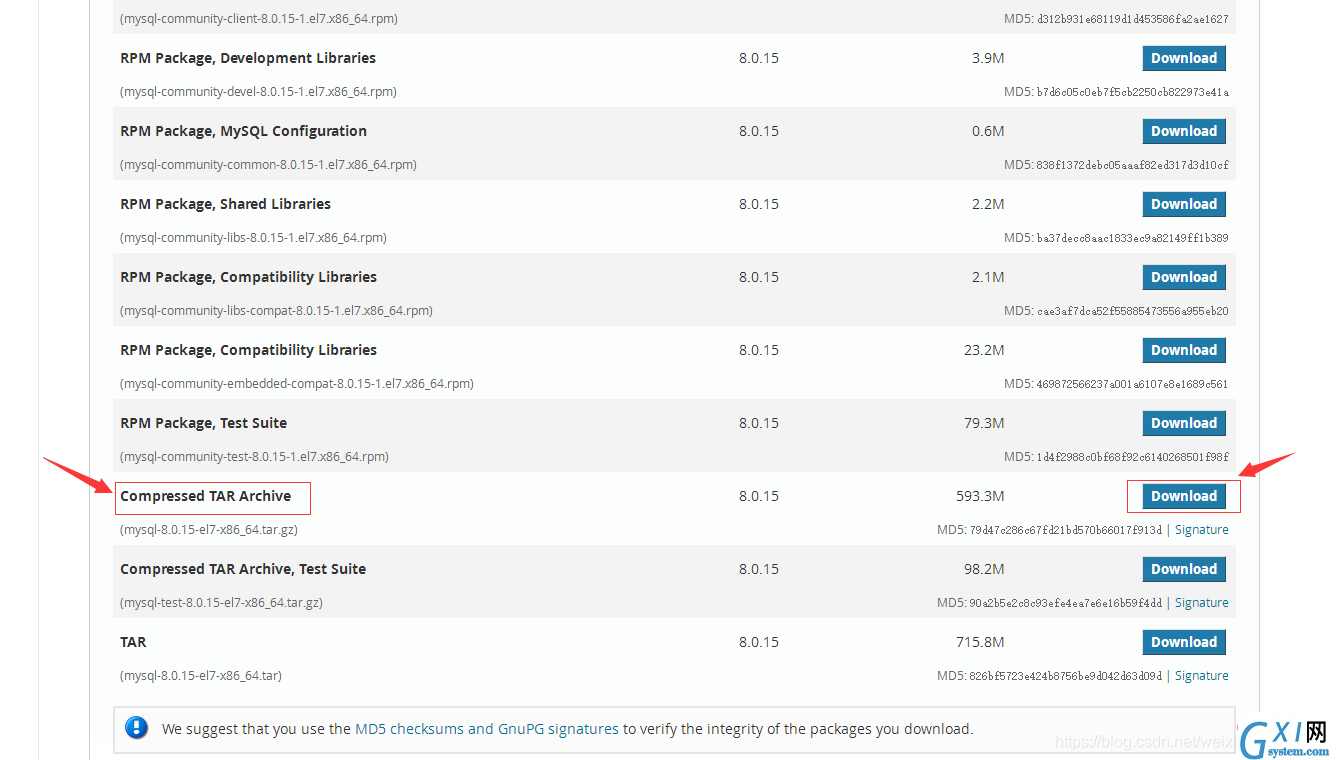Screen dimensions: 1336x760
Task: Click the MD5 hash starting with d312b931
Action: 1134,19
